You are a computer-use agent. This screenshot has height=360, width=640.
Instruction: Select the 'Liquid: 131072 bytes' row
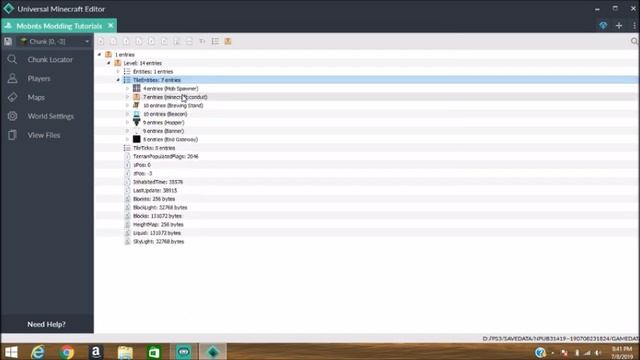pos(157,233)
